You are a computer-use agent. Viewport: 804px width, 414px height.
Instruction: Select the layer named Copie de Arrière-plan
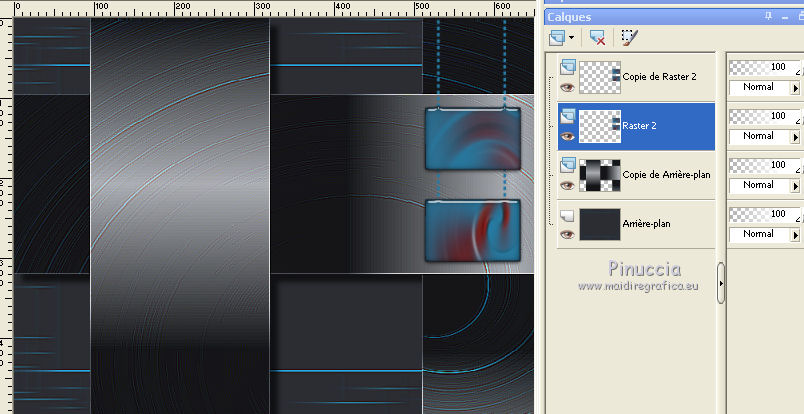(666, 175)
